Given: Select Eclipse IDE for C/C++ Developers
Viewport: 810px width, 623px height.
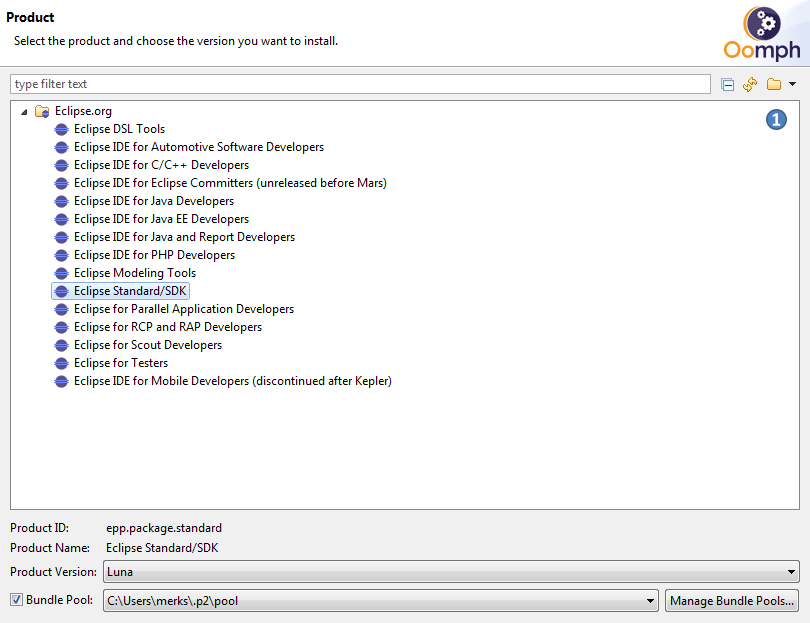Looking at the screenshot, I should pos(161,165).
